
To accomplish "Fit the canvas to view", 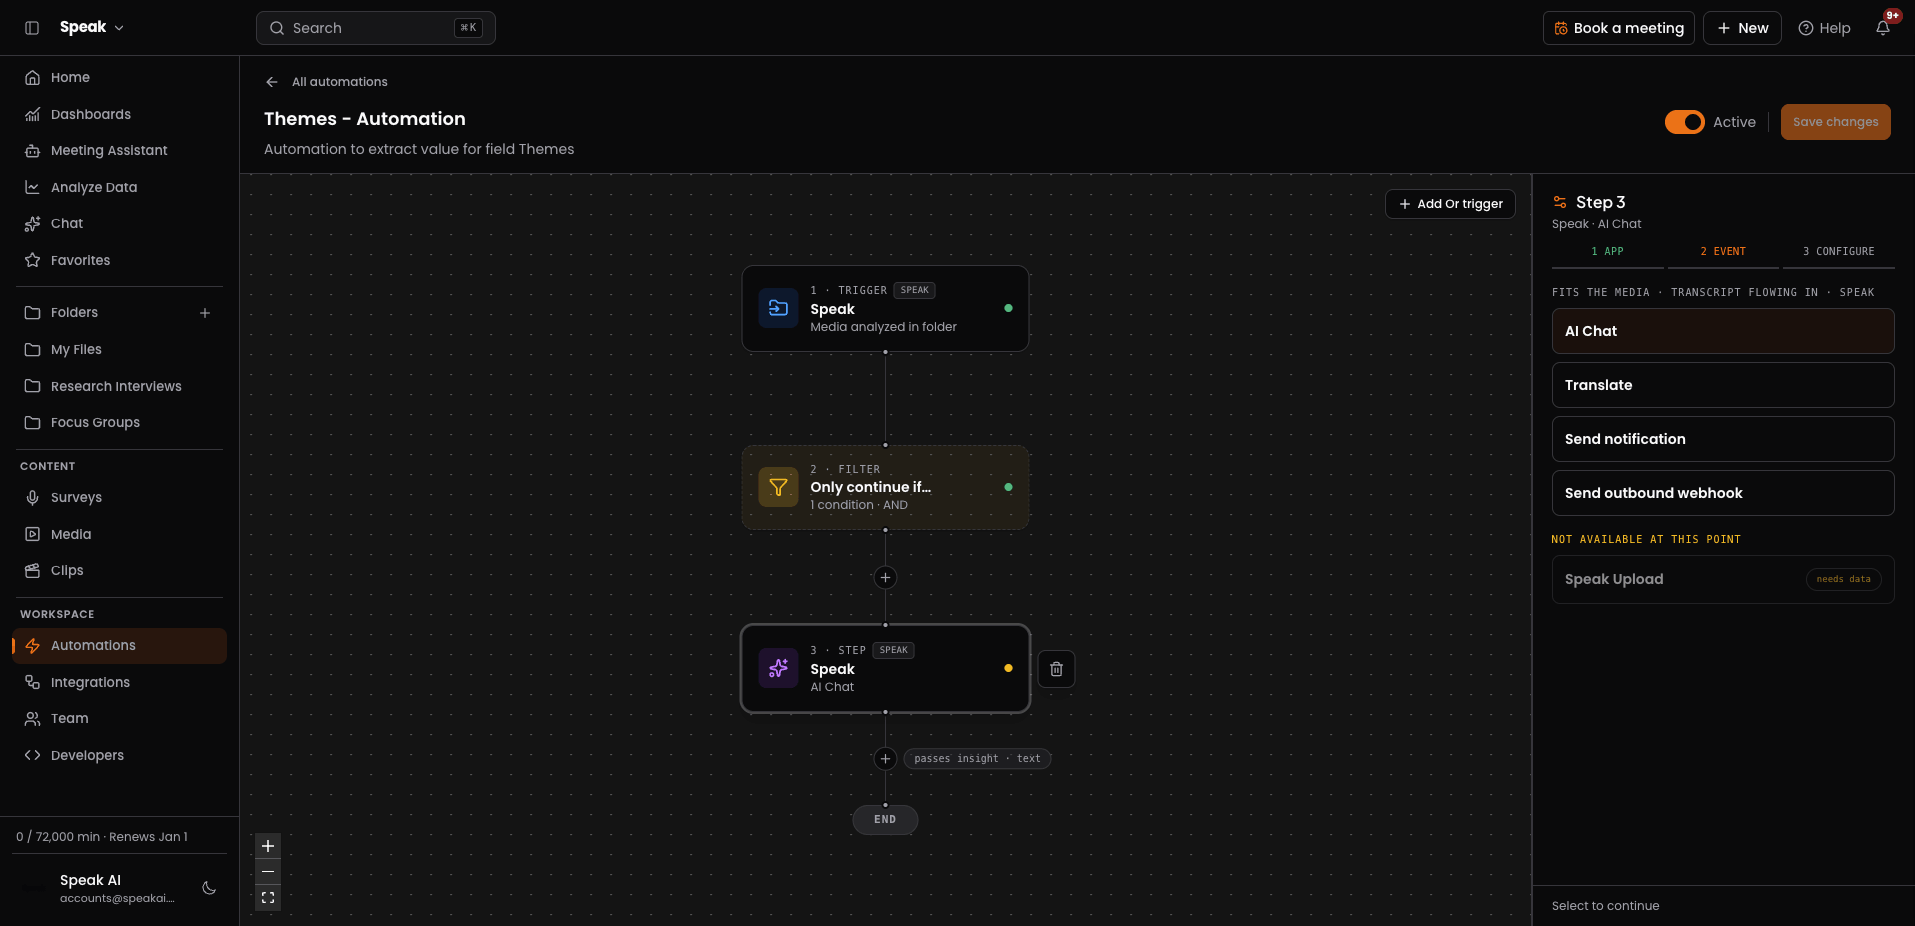I will click(x=268, y=898).
